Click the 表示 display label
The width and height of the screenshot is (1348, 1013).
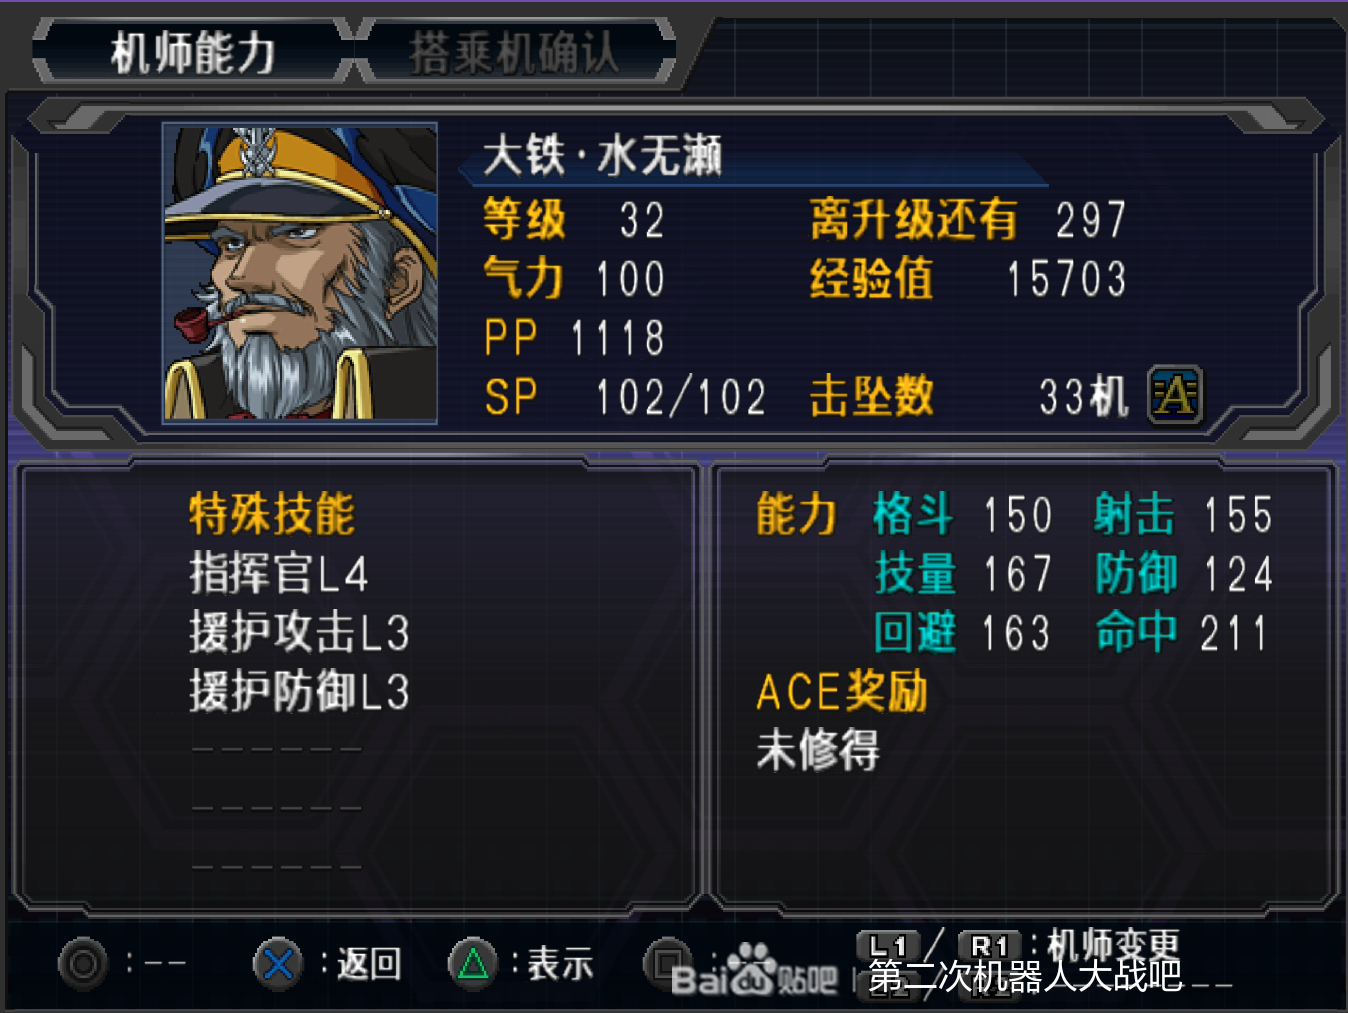[560, 964]
